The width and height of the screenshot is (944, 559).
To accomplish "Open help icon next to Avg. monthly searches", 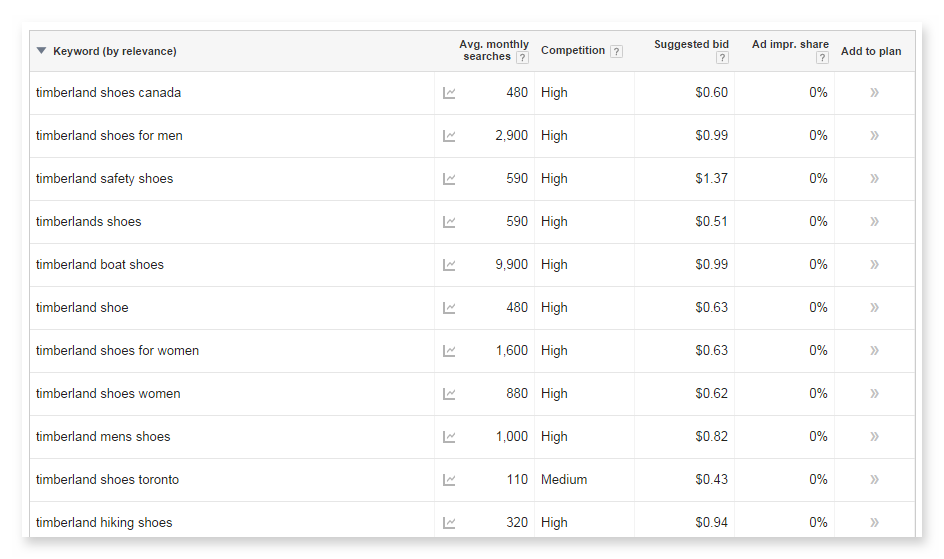I will pyautogui.click(x=522, y=58).
